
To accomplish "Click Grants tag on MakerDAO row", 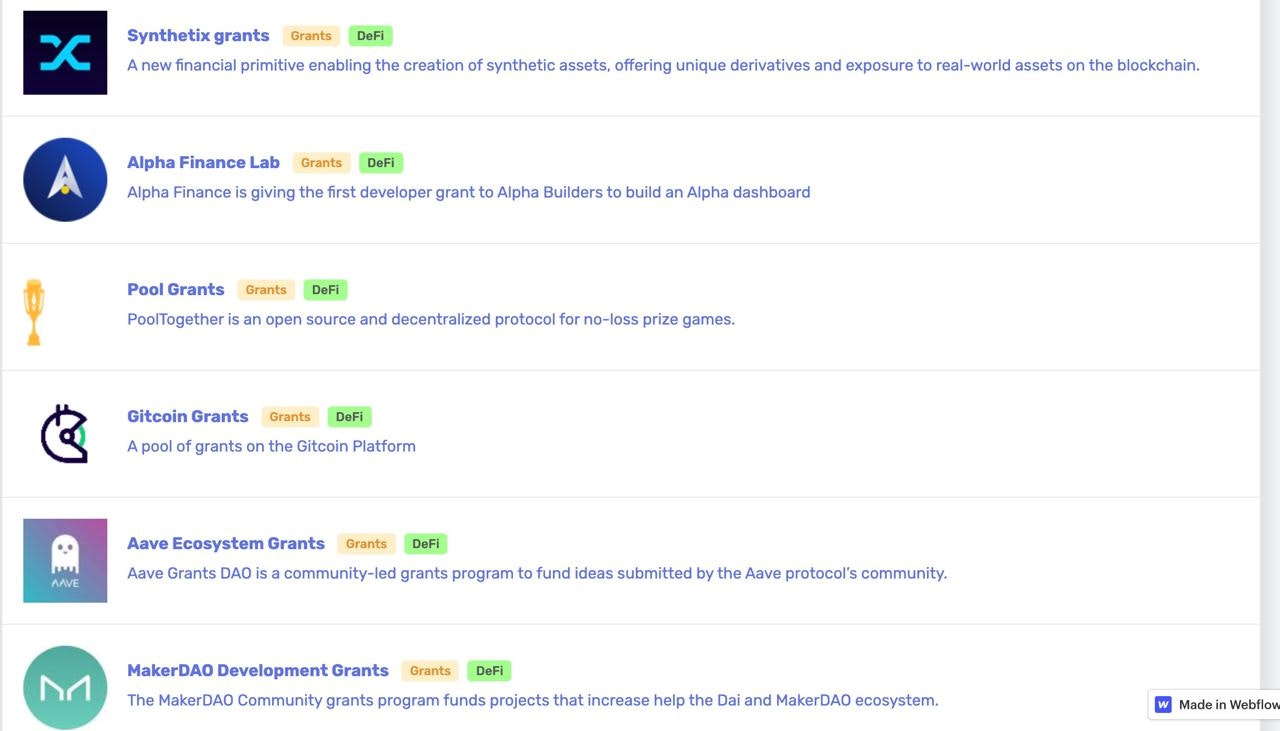I will click(x=430, y=671).
